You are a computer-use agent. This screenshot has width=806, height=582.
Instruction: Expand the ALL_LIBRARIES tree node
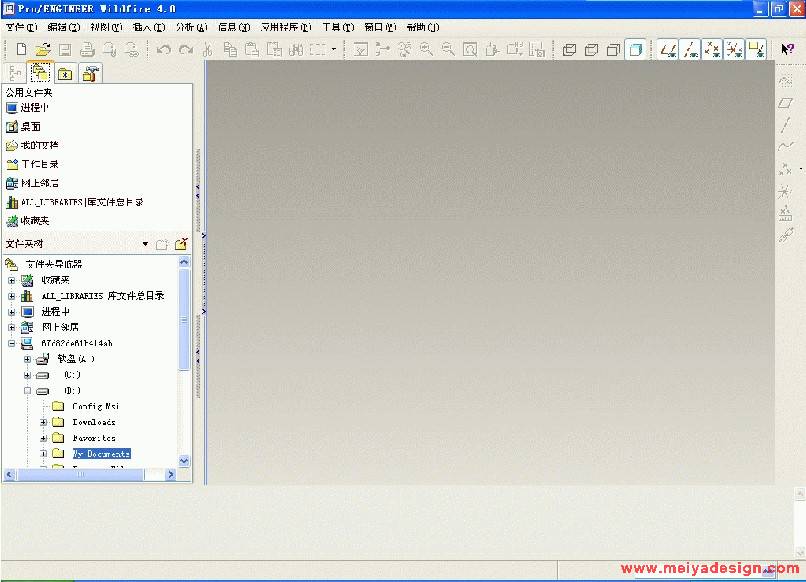11,296
